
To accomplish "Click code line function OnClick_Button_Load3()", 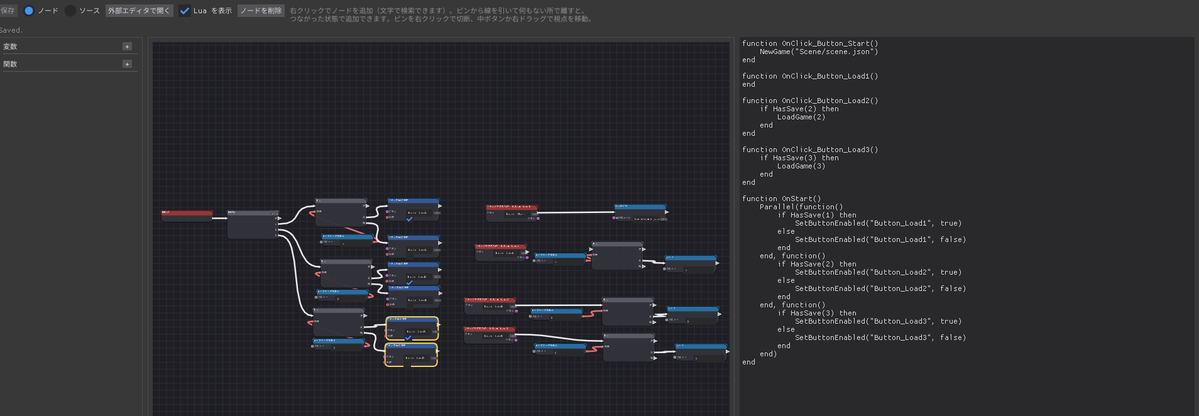I will pos(810,150).
